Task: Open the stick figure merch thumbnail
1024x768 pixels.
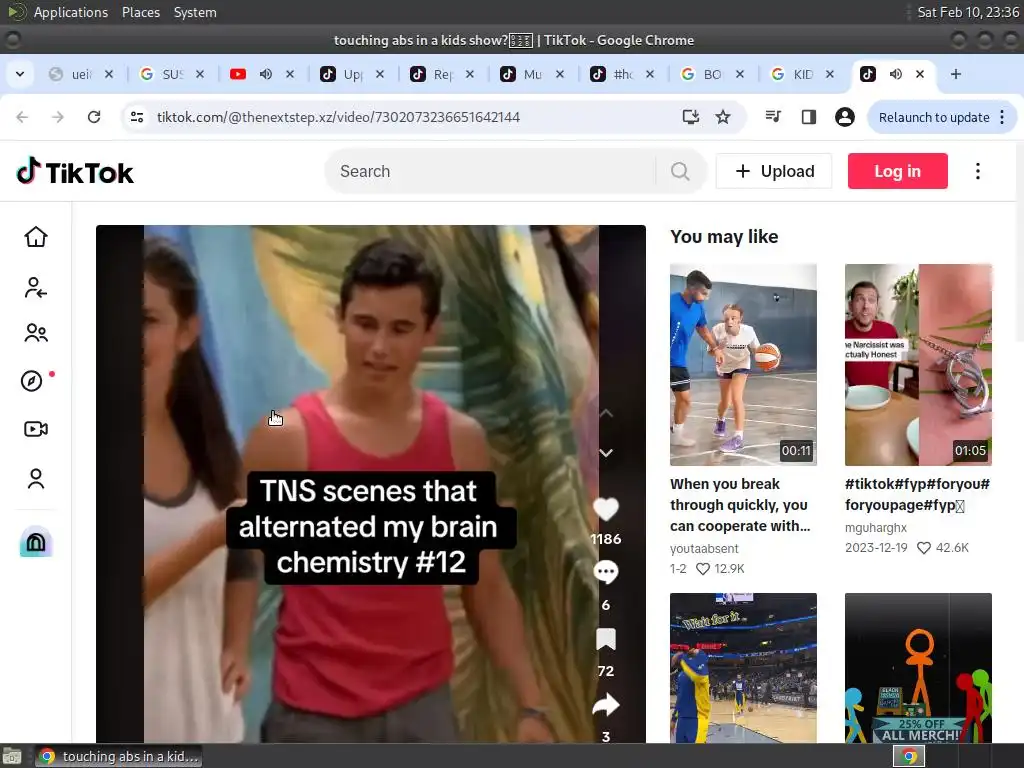Action: coord(918,667)
